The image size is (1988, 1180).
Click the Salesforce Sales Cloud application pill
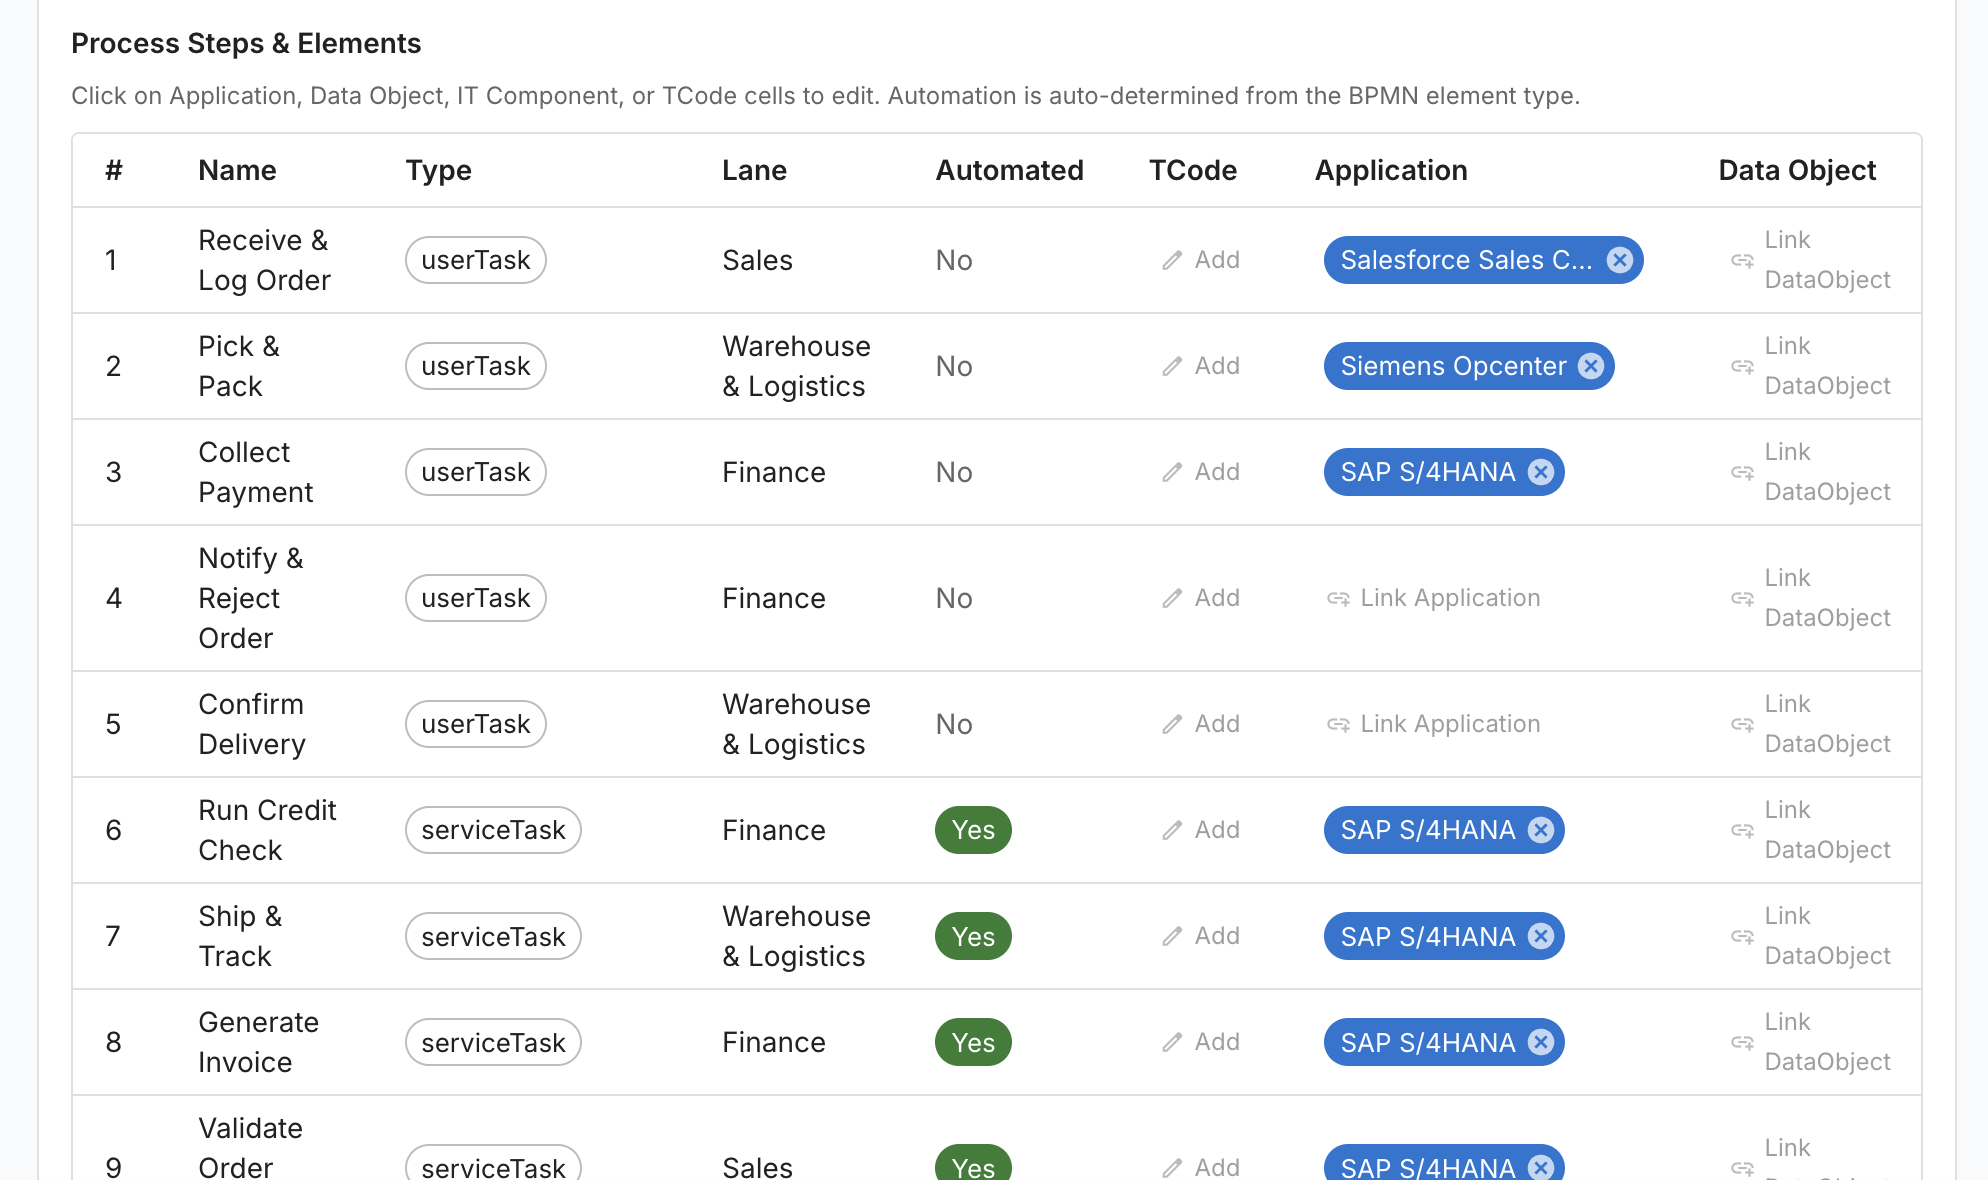tap(1469, 260)
